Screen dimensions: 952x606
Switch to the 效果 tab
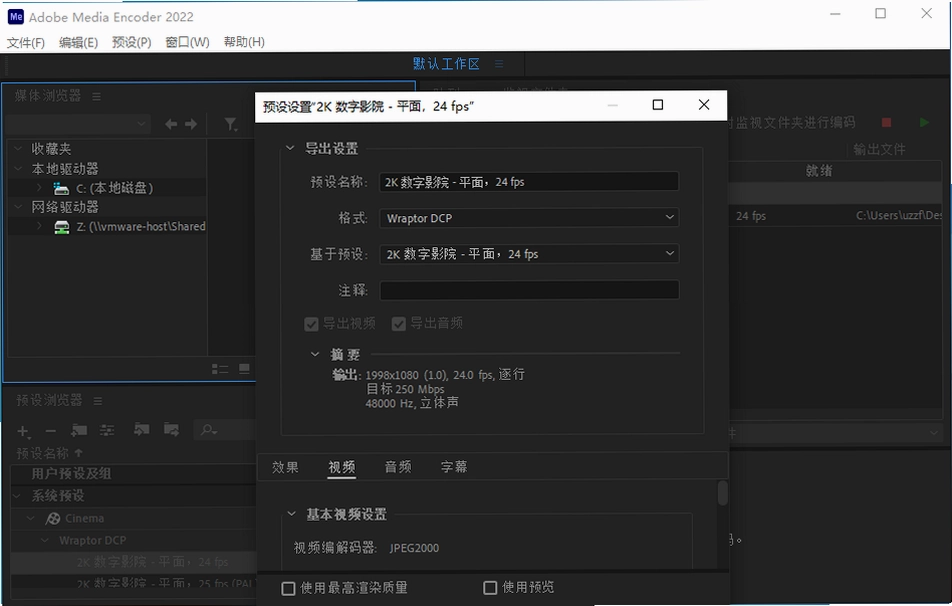click(x=285, y=467)
